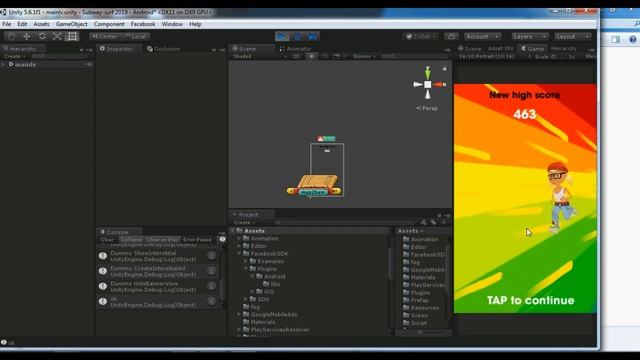Toggle pivot Center mode button
Screen dimensions: 640x360
[x=105, y=36]
